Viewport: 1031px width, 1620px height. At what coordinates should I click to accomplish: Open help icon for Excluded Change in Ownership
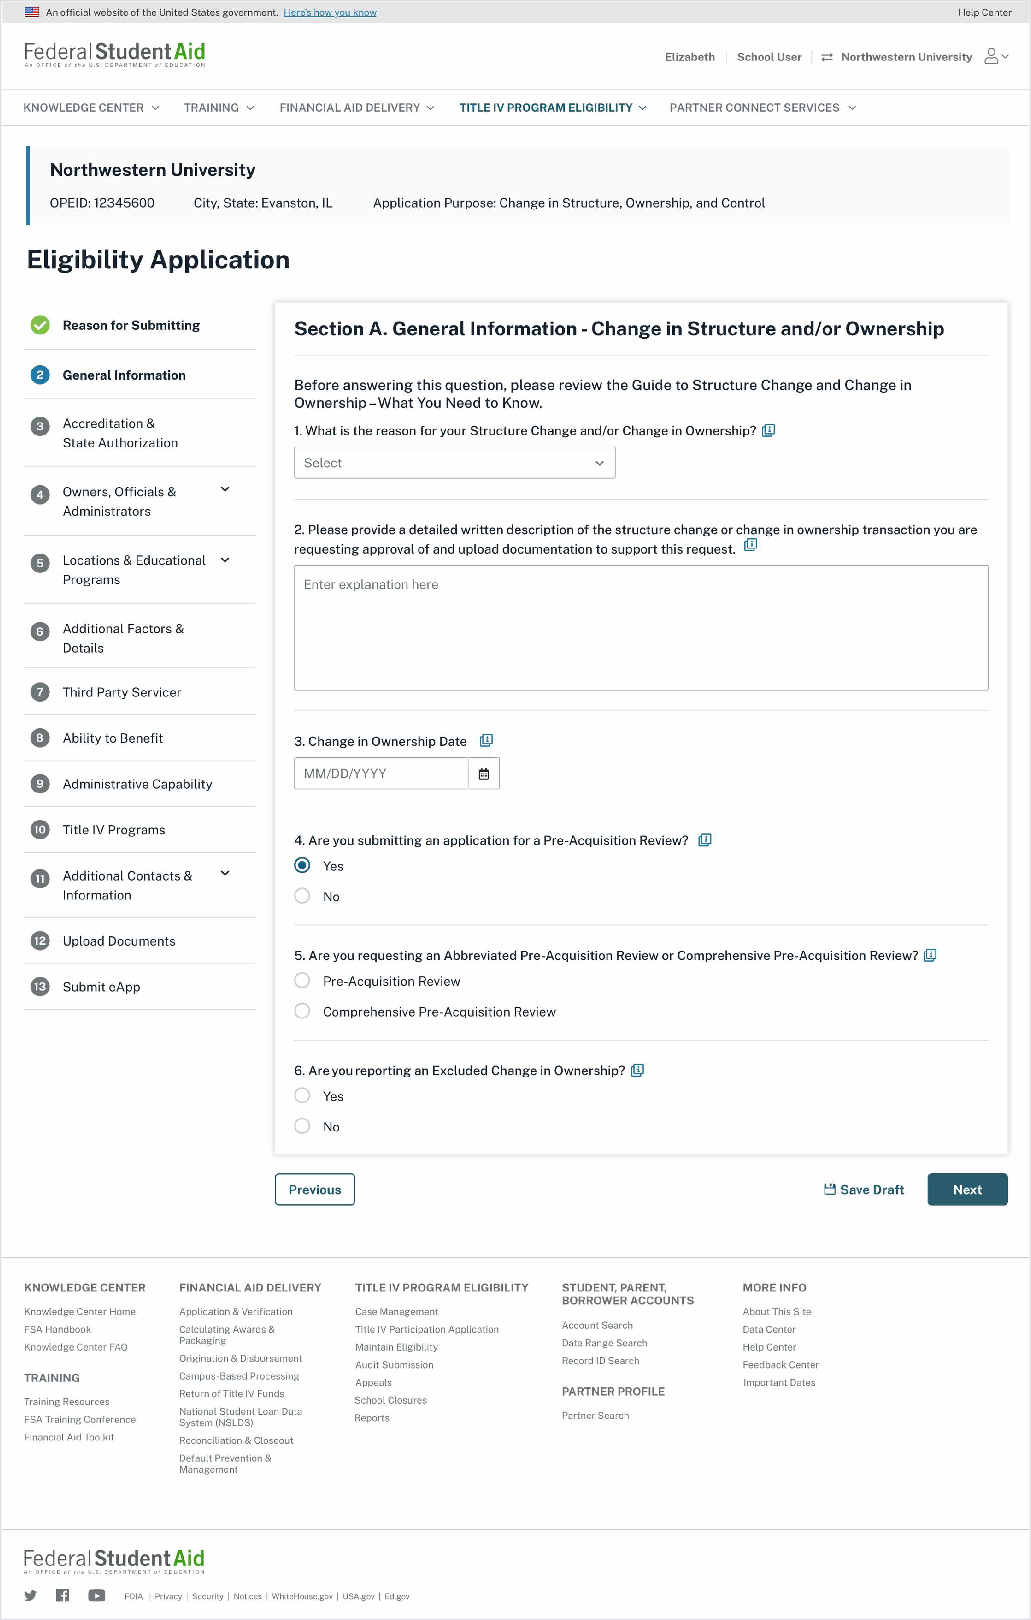(x=637, y=1070)
